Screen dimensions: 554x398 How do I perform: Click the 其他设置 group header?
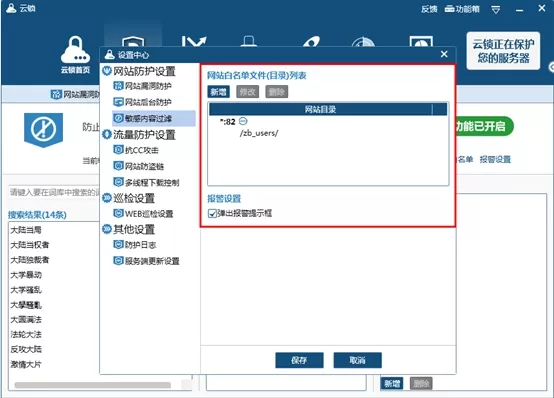(129, 229)
